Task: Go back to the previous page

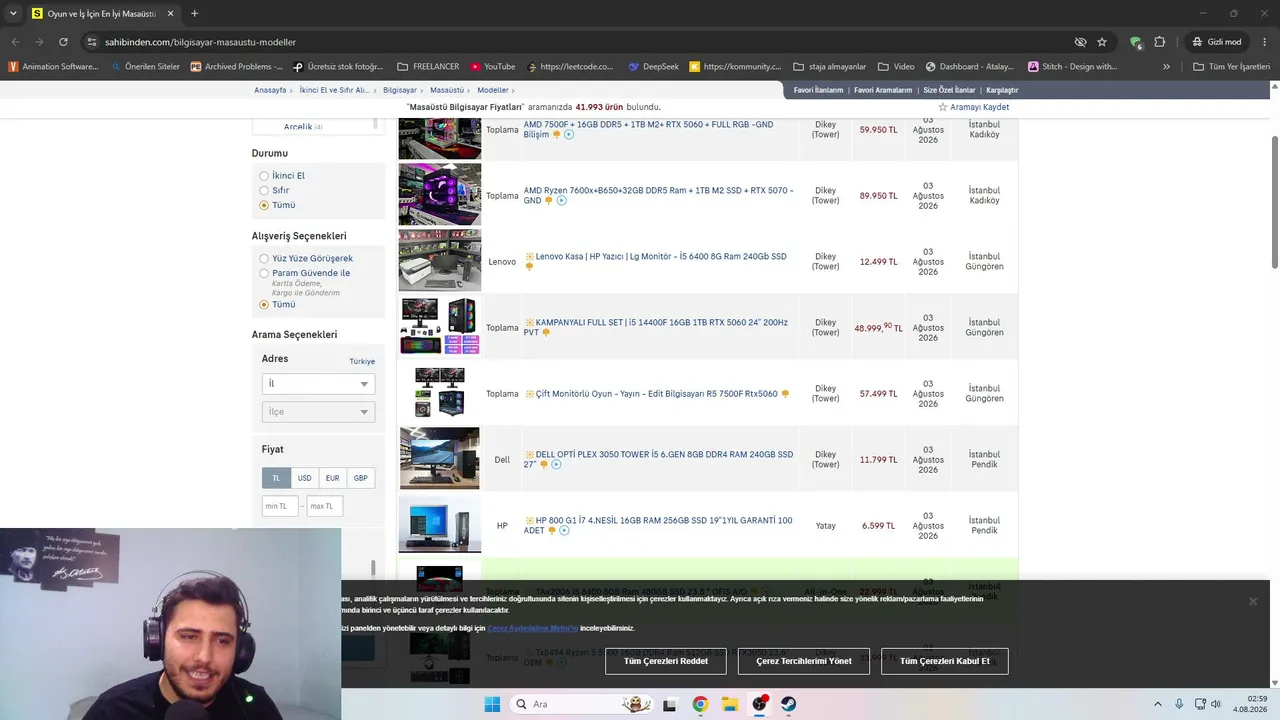Action: point(15,42)
